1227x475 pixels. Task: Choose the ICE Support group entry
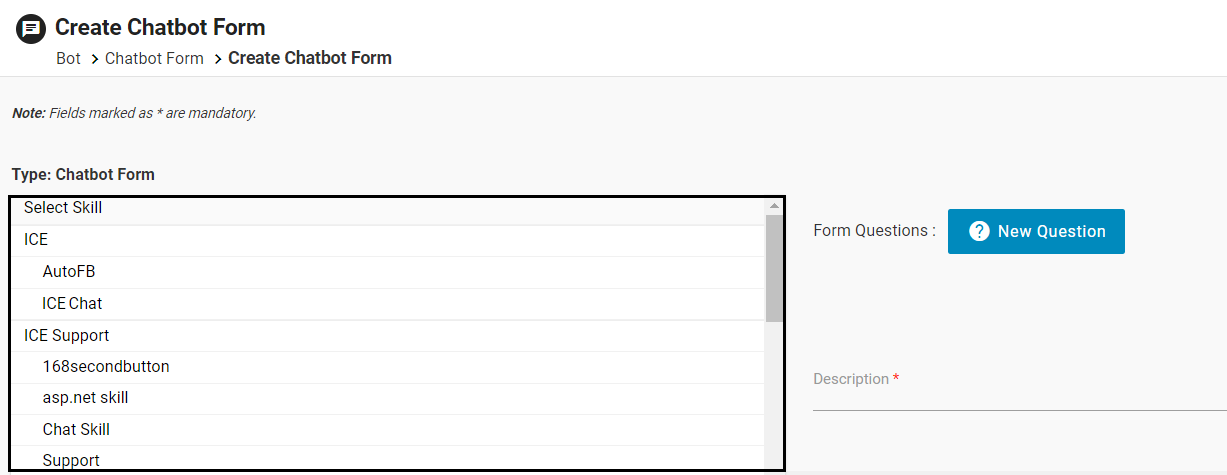pos(66,335)
